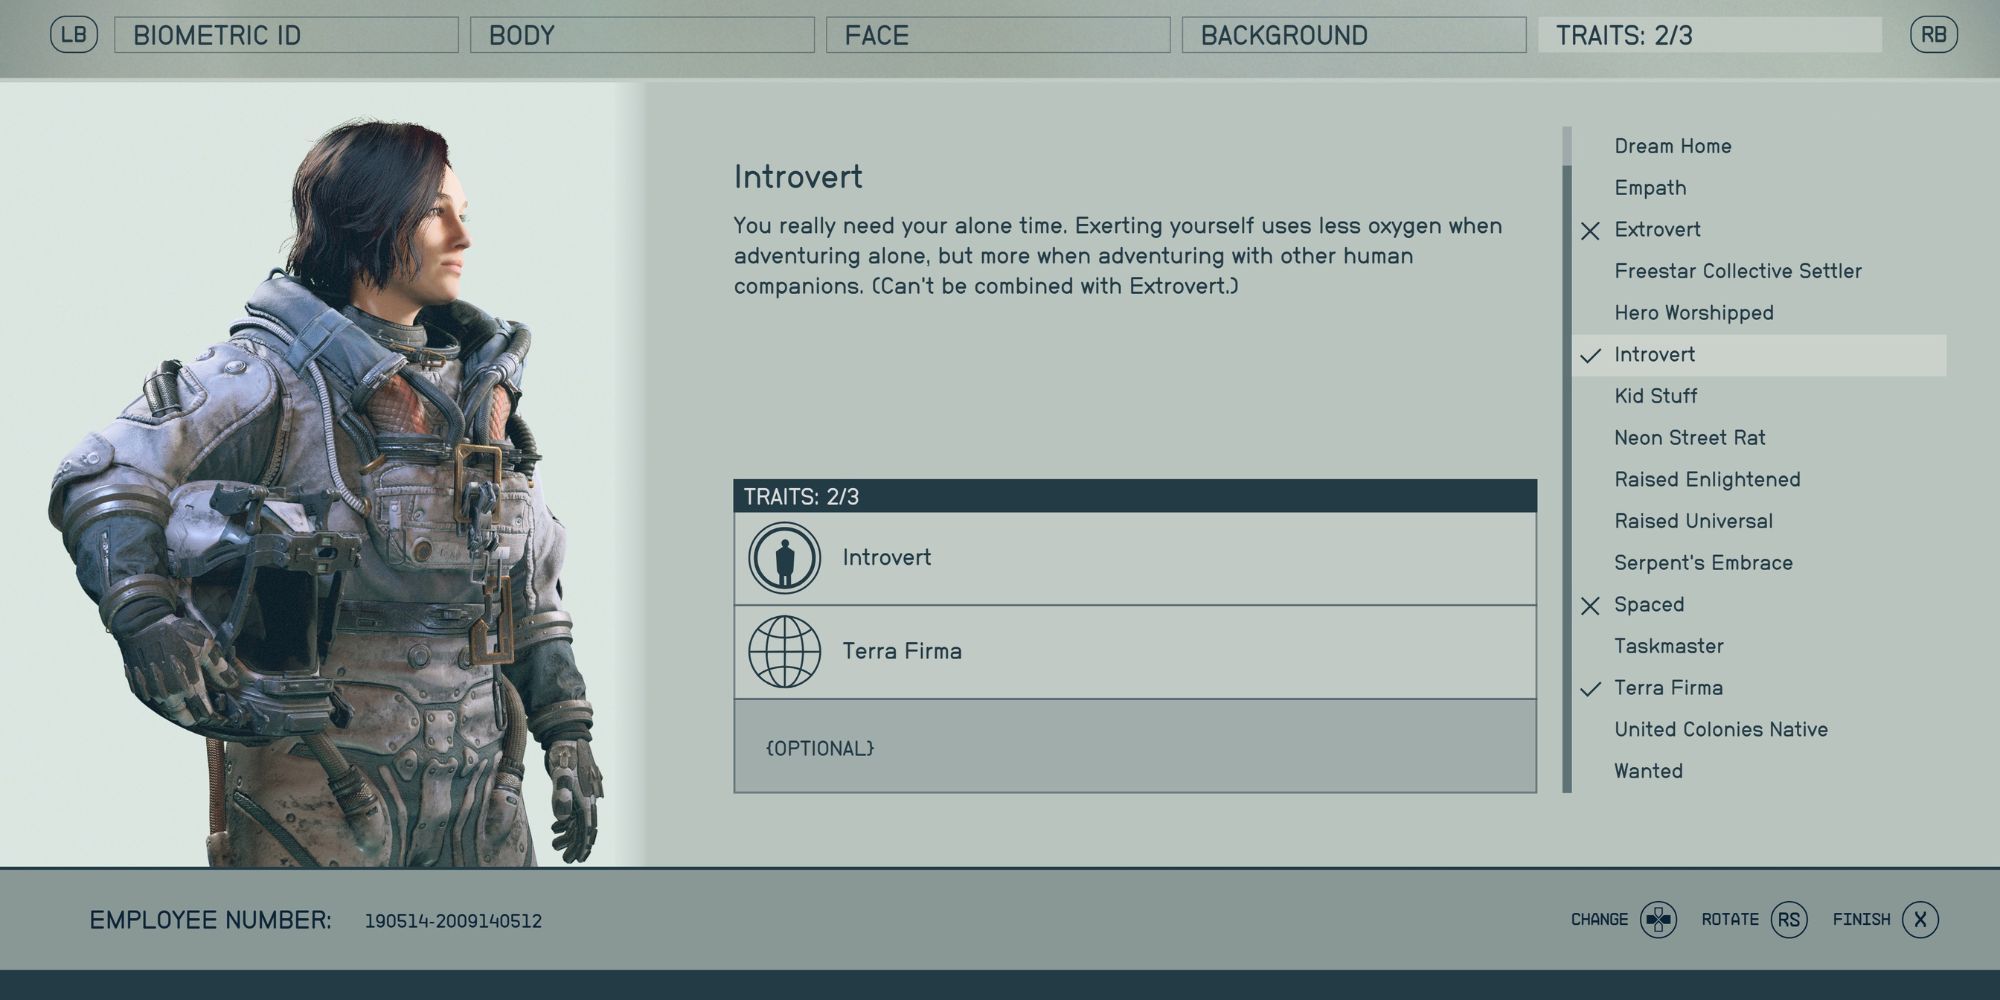Click the X mark beside Spaced
This screenshot has width=2000, height=1000.
(1590, 605)
